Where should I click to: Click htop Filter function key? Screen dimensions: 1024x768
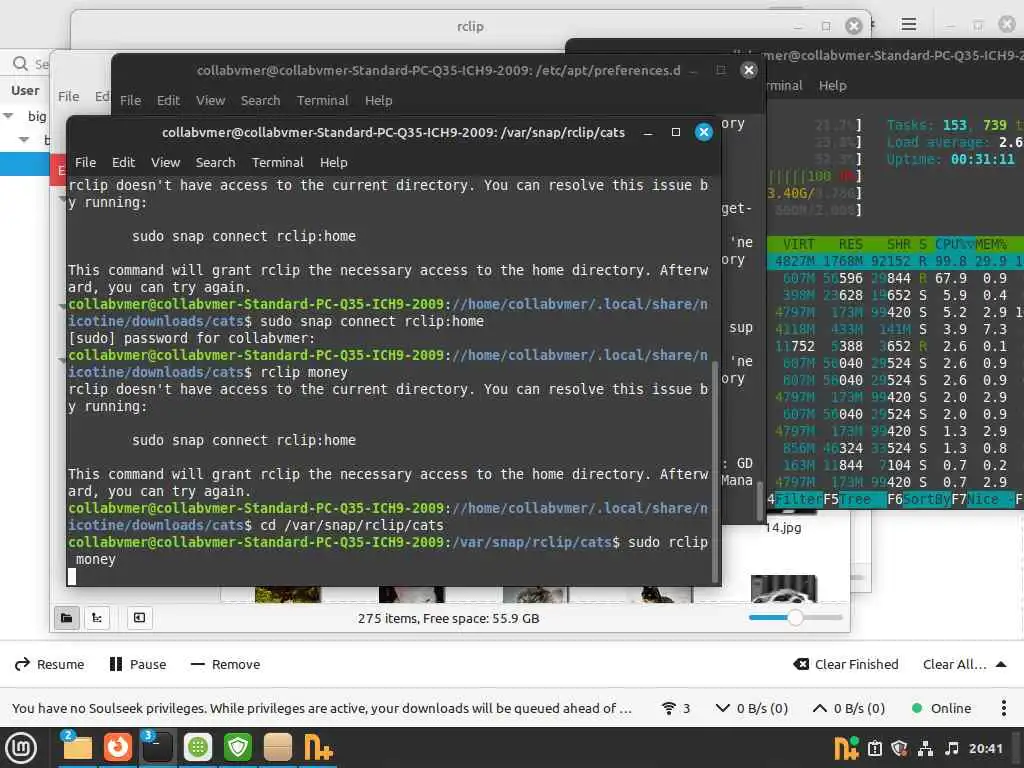[x=795, y=500]
